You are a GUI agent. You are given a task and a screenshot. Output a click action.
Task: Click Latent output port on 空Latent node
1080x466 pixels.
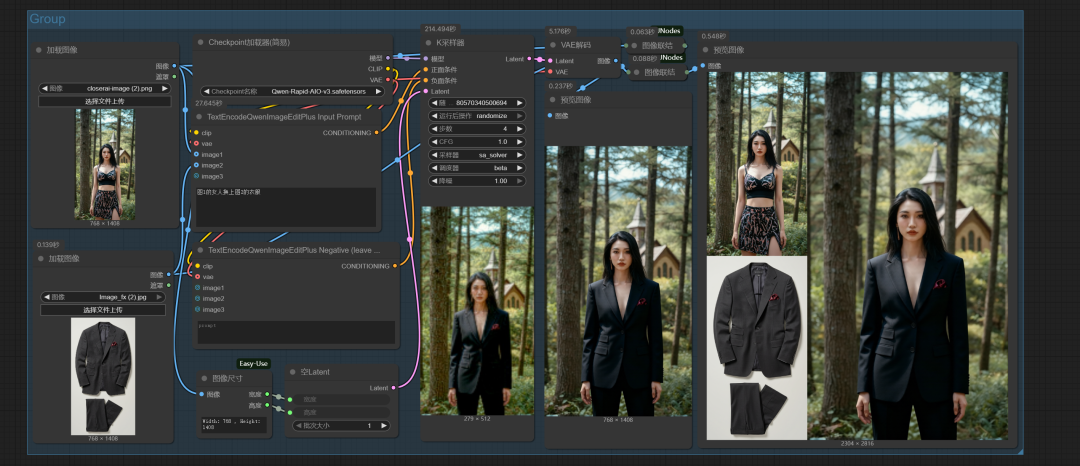(x=394, y=388)
